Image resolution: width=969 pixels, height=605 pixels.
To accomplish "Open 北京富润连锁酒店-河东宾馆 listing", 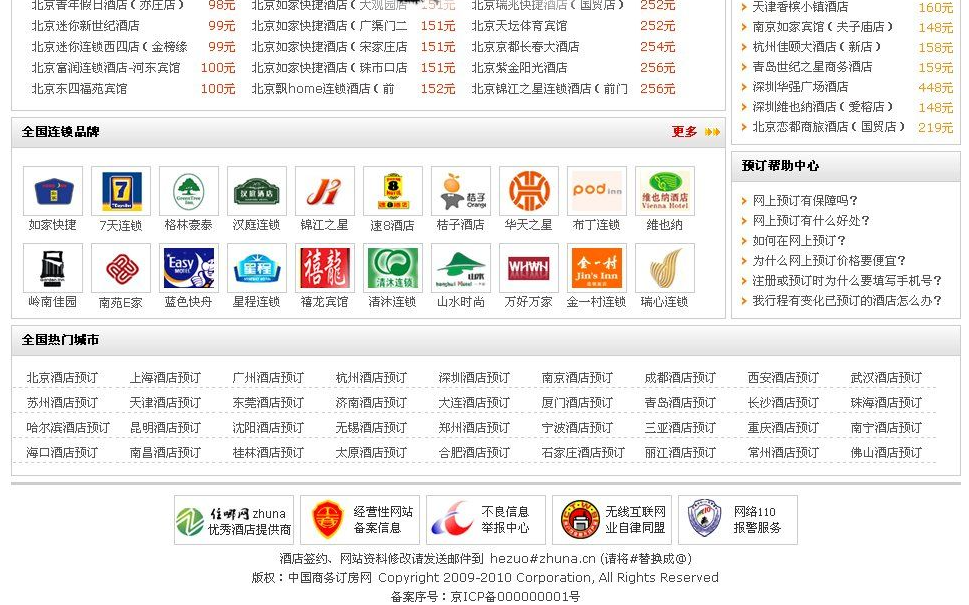I will pos(106,67).
